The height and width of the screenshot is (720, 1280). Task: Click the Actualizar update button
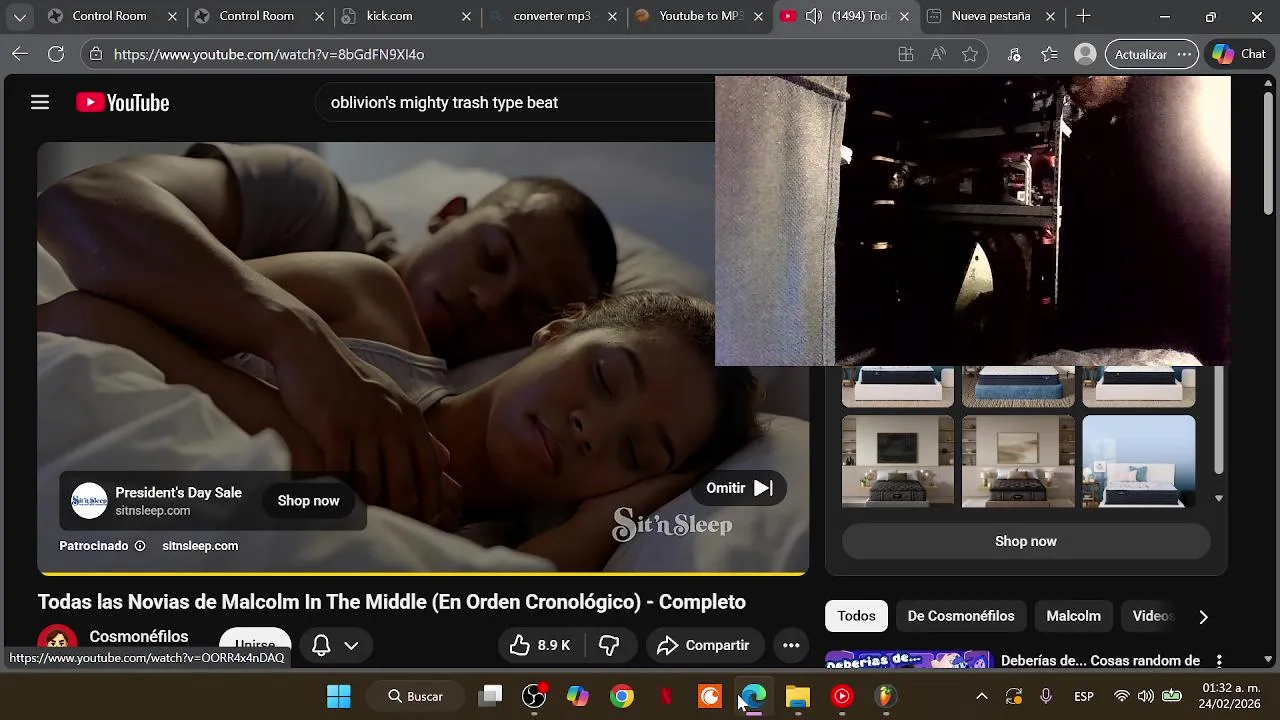coord(1141,54)
